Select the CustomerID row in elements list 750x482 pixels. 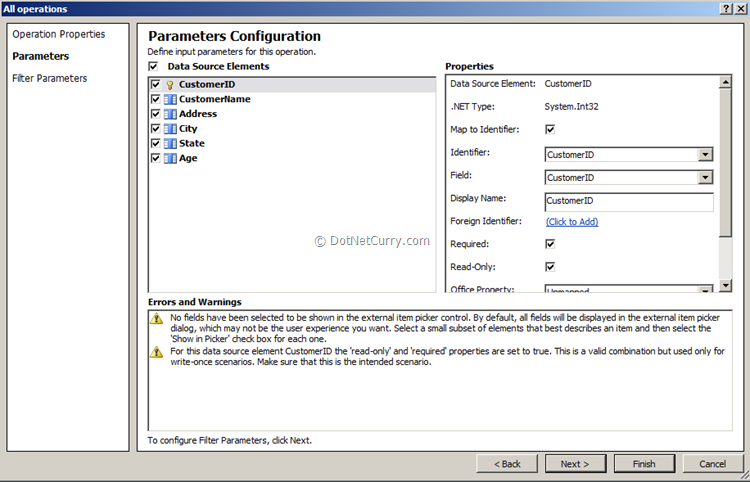[292, 85]
